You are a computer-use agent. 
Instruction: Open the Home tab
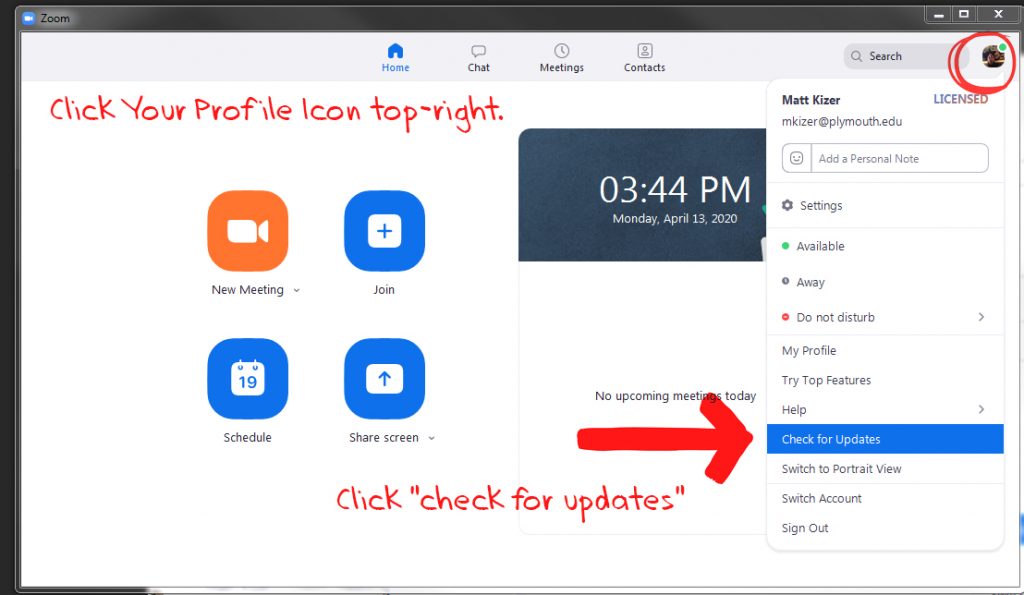pyautogui.click(x=395, y=57)
